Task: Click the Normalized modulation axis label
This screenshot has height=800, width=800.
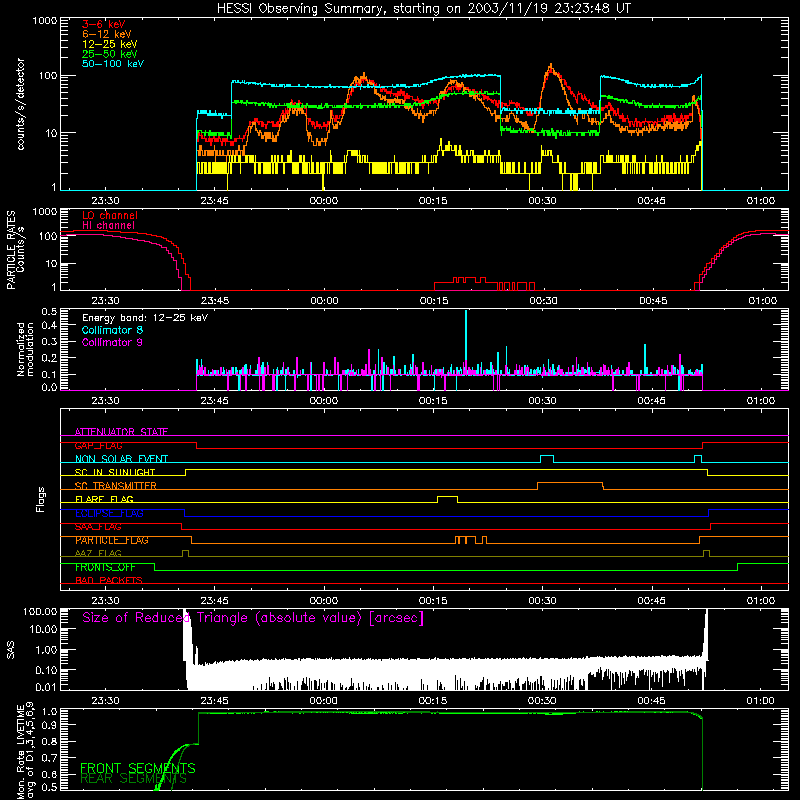Action: point(25,349)
